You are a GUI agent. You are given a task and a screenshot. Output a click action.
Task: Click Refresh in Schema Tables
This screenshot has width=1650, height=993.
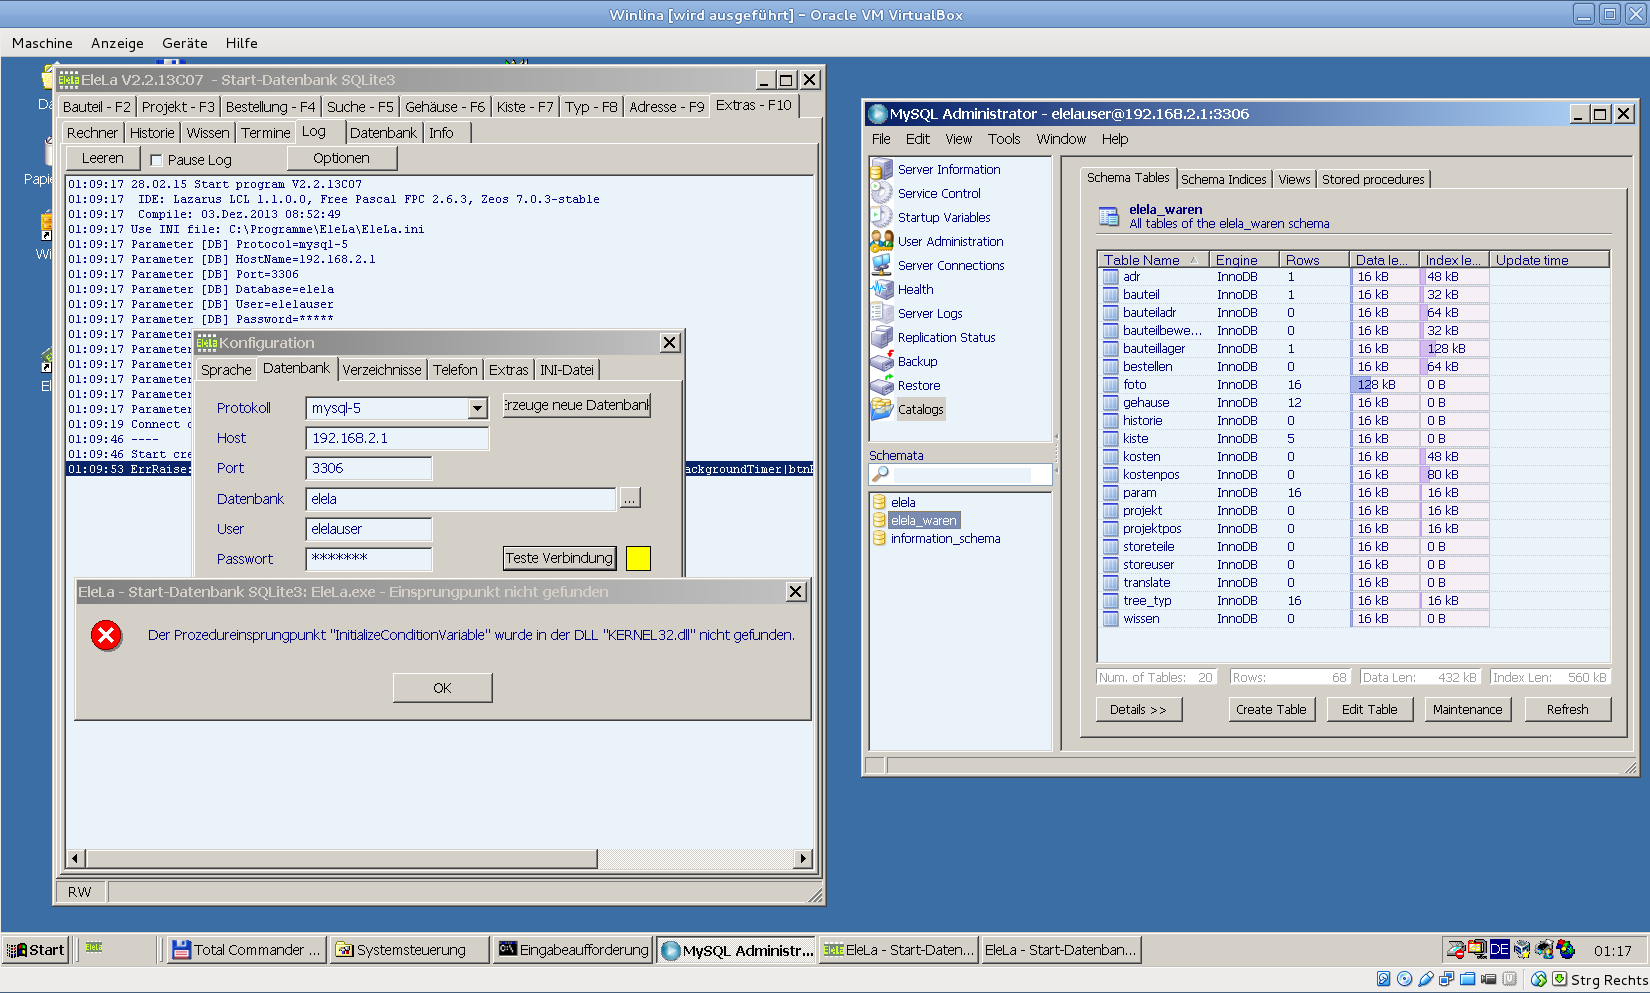(x=1567, y=709)
